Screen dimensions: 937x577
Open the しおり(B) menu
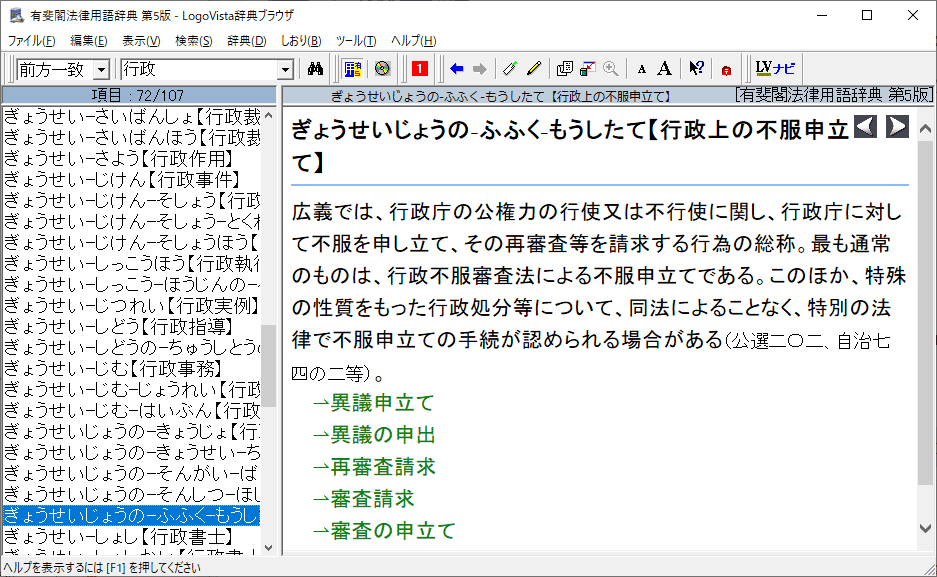click(x=300, y=41)
